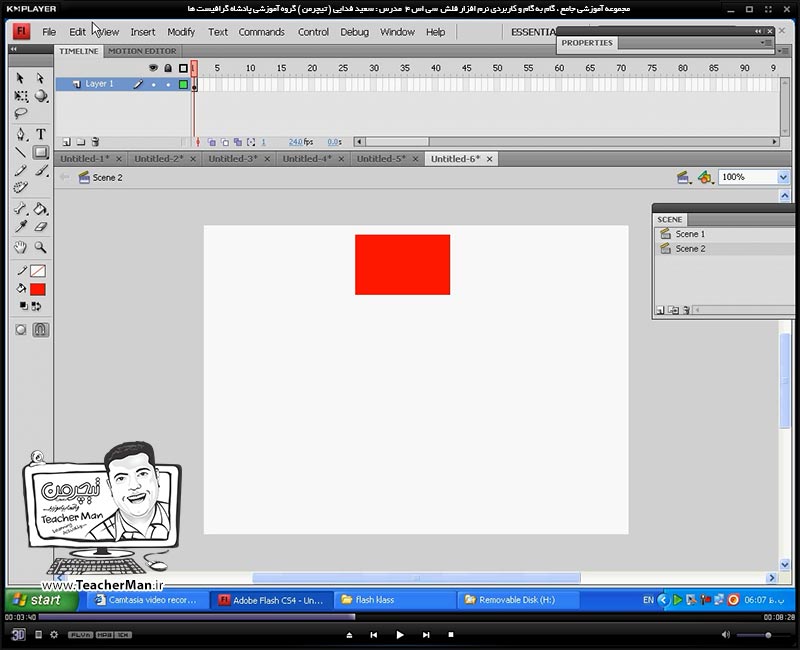The width and height of the screenshot is (800, 650).
Task: Select the Pencil tool
Action: [x=20, y=170]
